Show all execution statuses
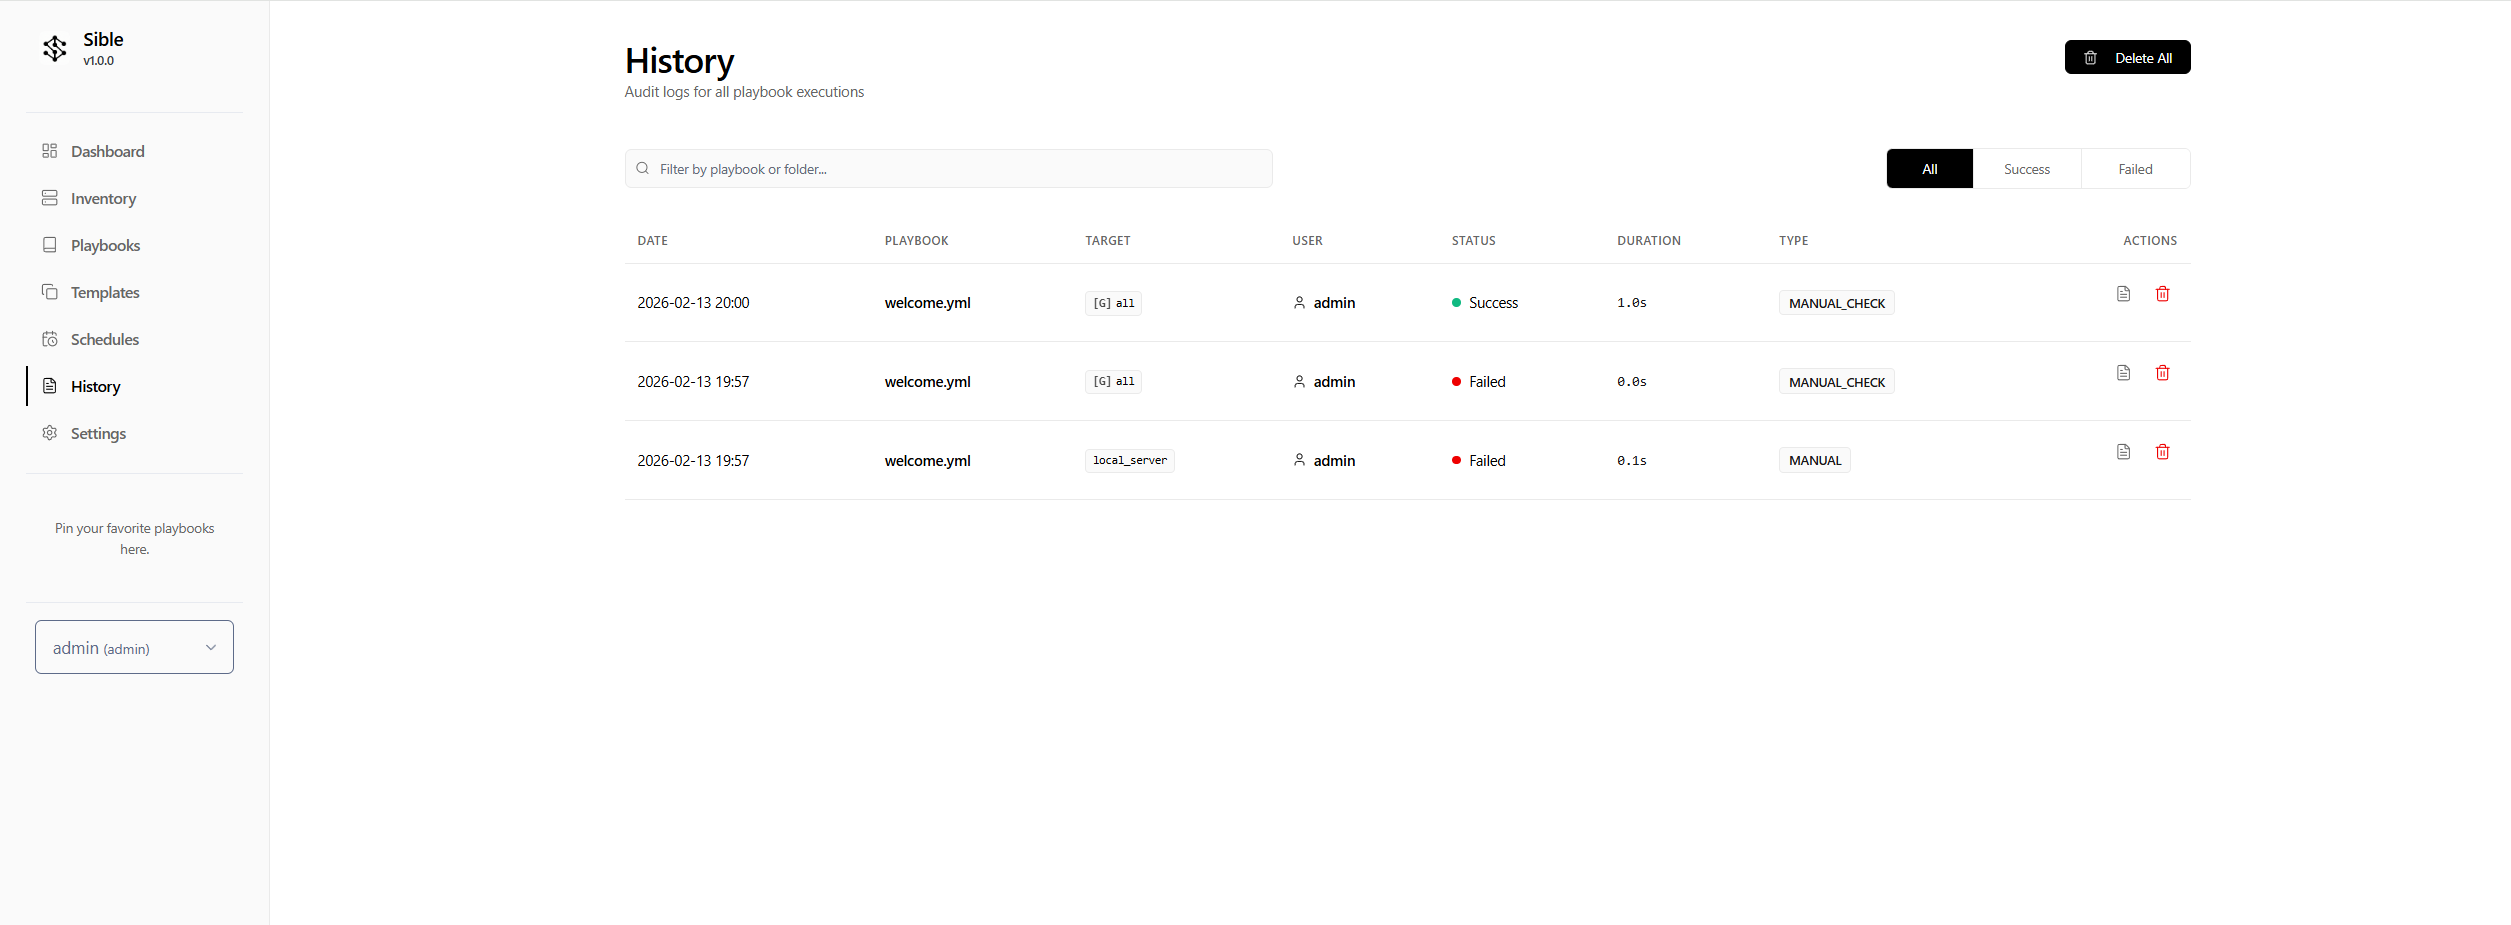The height and width of the screenshot is (925, 2511). pos(1929,169)
